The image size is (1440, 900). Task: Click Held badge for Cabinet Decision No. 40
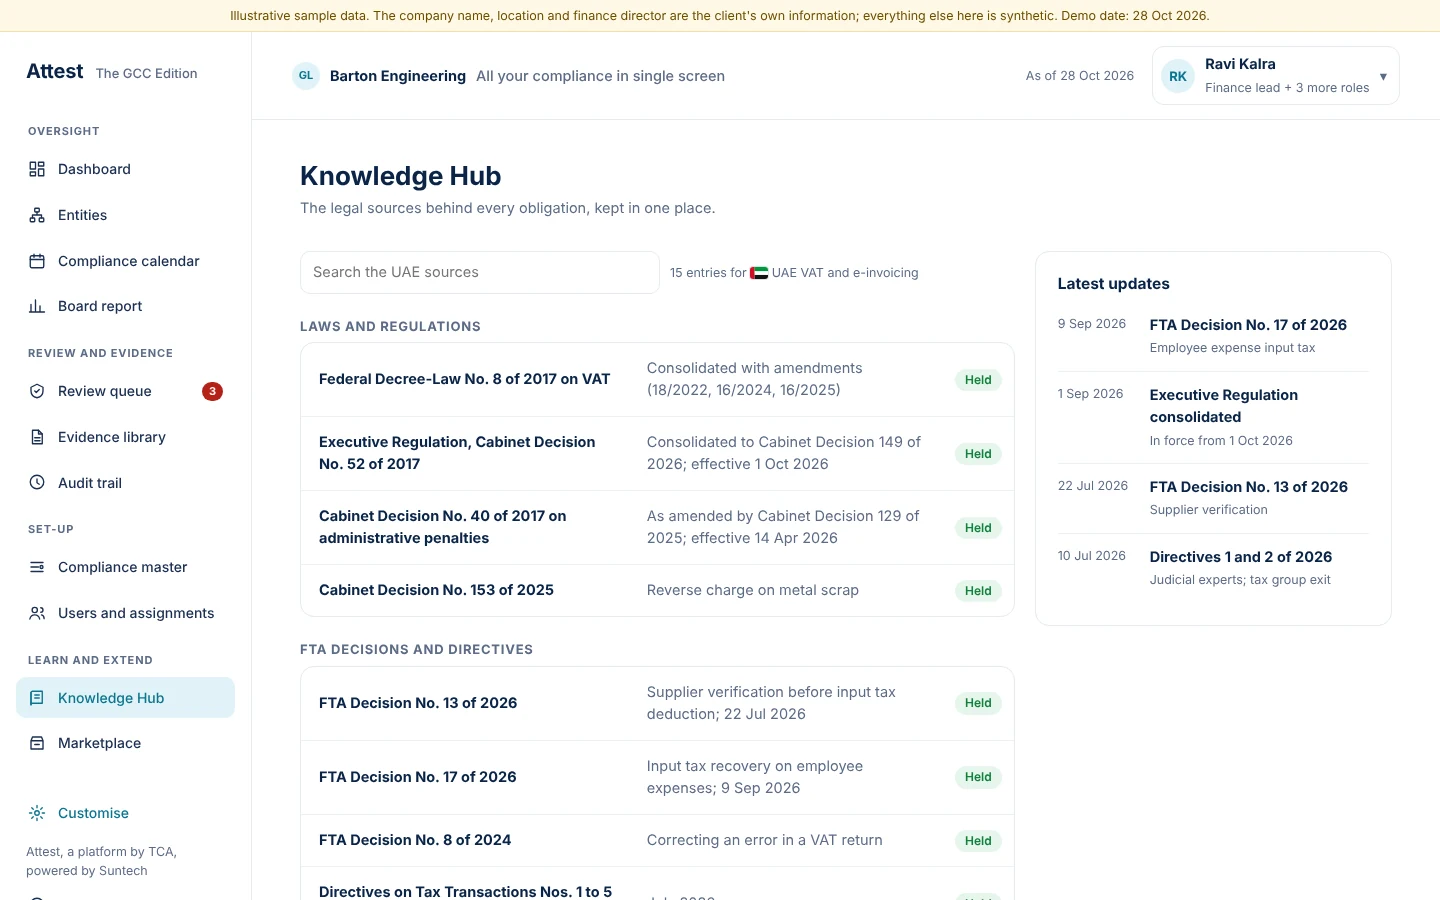978,528
